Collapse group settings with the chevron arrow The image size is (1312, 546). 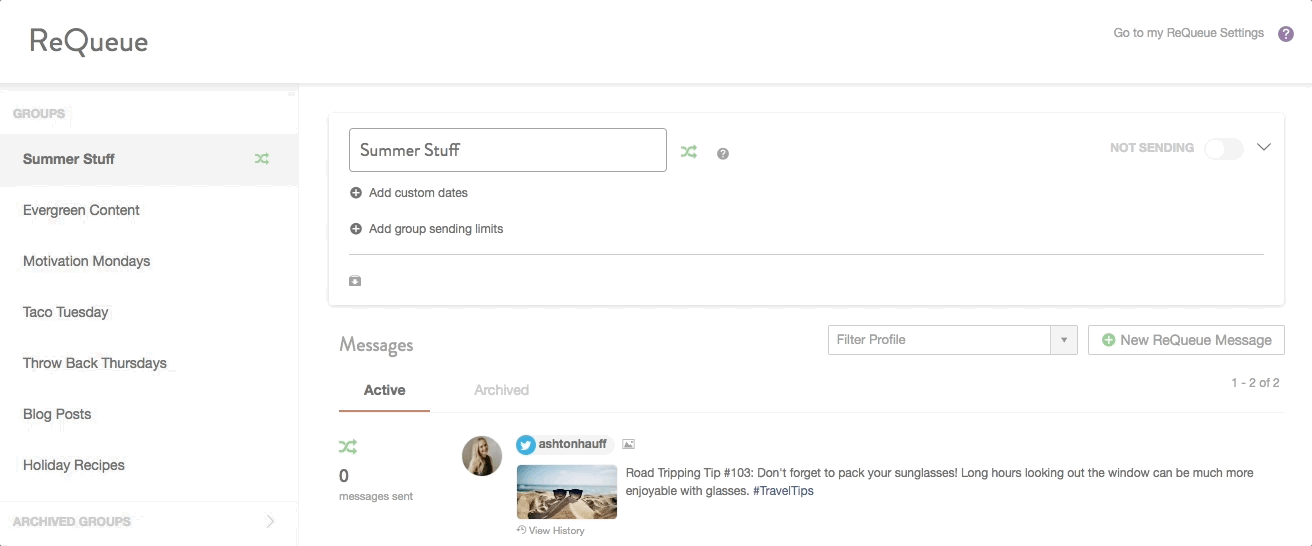1264,147
